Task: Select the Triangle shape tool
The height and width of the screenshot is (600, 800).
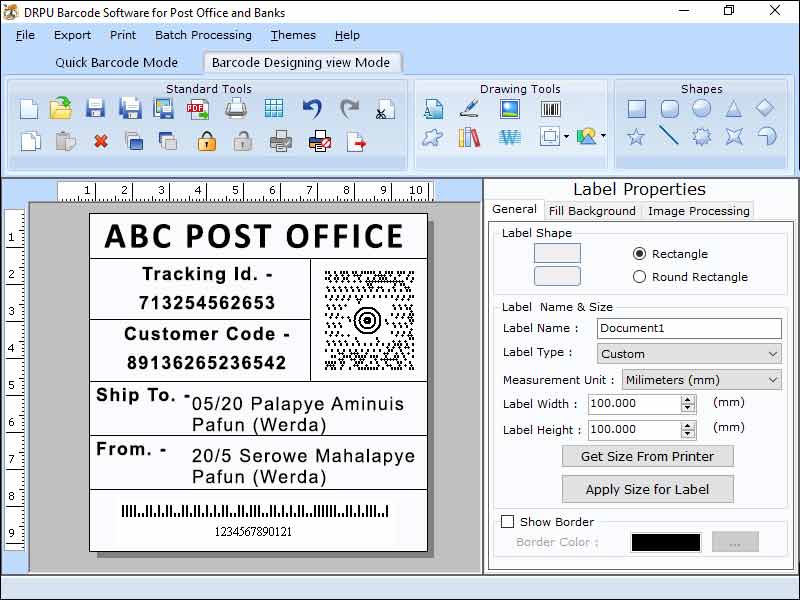Action: (x=733, y=108)
